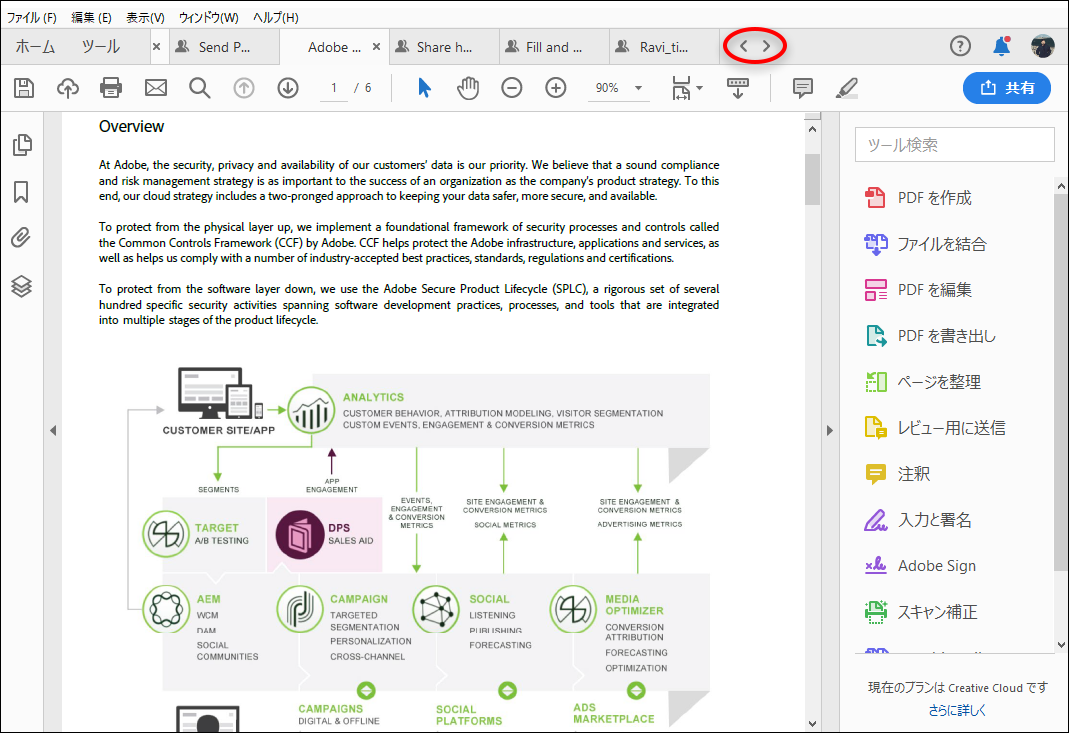Screen dimensions: 1069x733
Task: Select the PDF を書き出し tool
Action: tap(931, 335)
